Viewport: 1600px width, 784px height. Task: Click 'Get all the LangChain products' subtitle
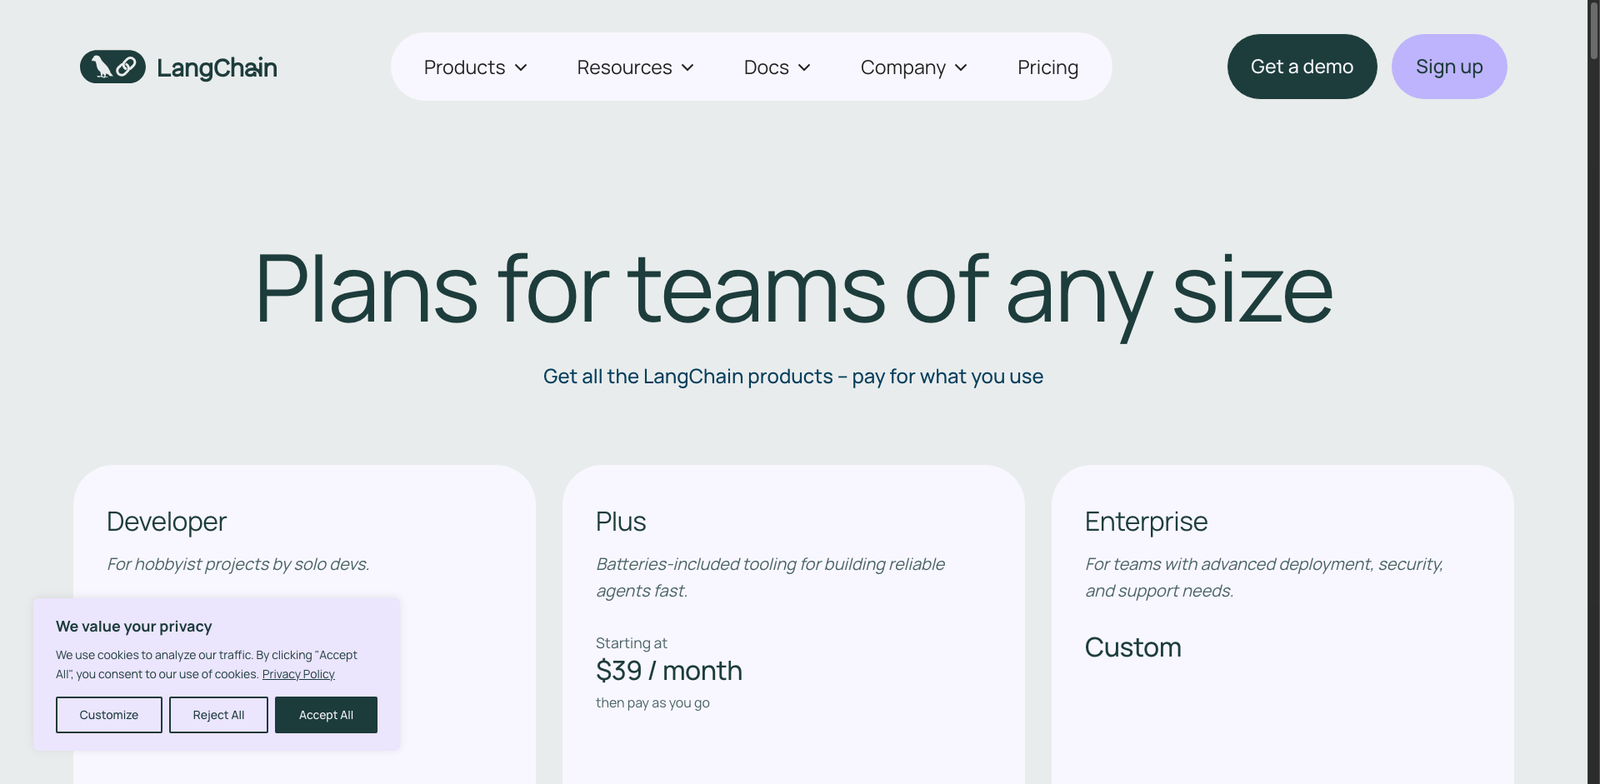pos(793,377)
